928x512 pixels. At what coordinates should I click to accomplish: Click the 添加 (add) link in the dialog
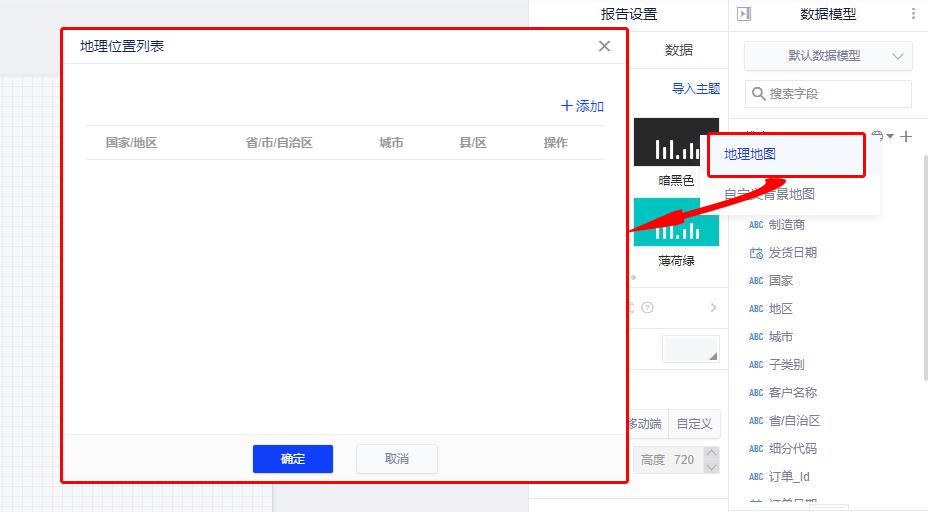tap(583, 106)
